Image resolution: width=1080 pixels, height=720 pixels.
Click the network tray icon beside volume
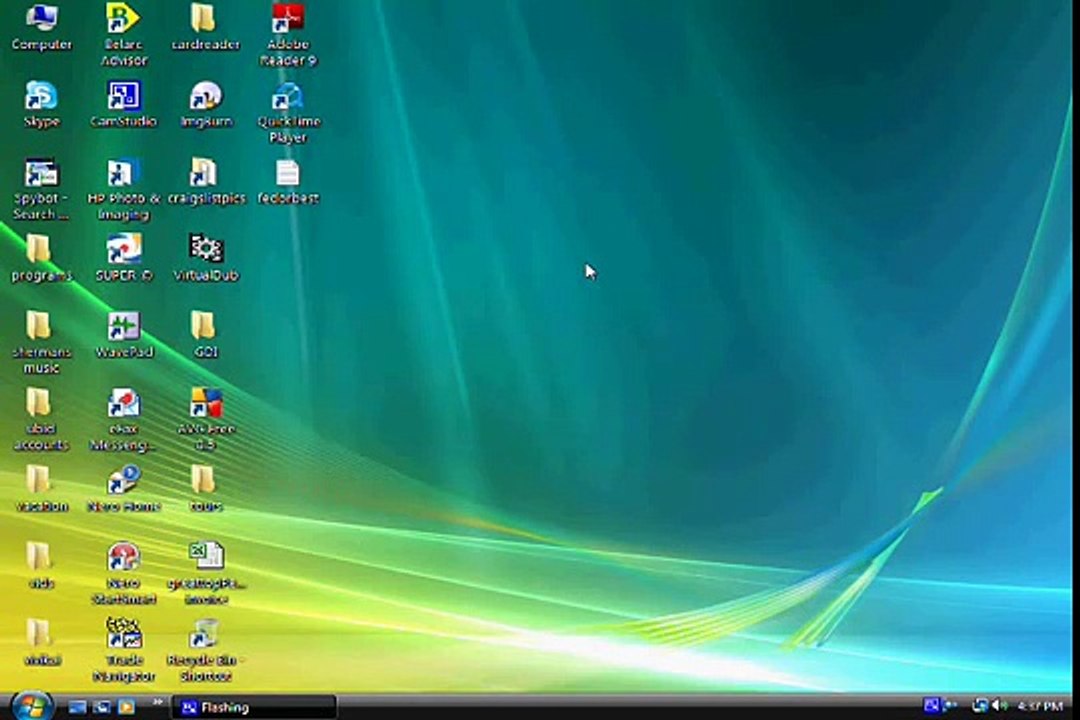coord(979,706)
